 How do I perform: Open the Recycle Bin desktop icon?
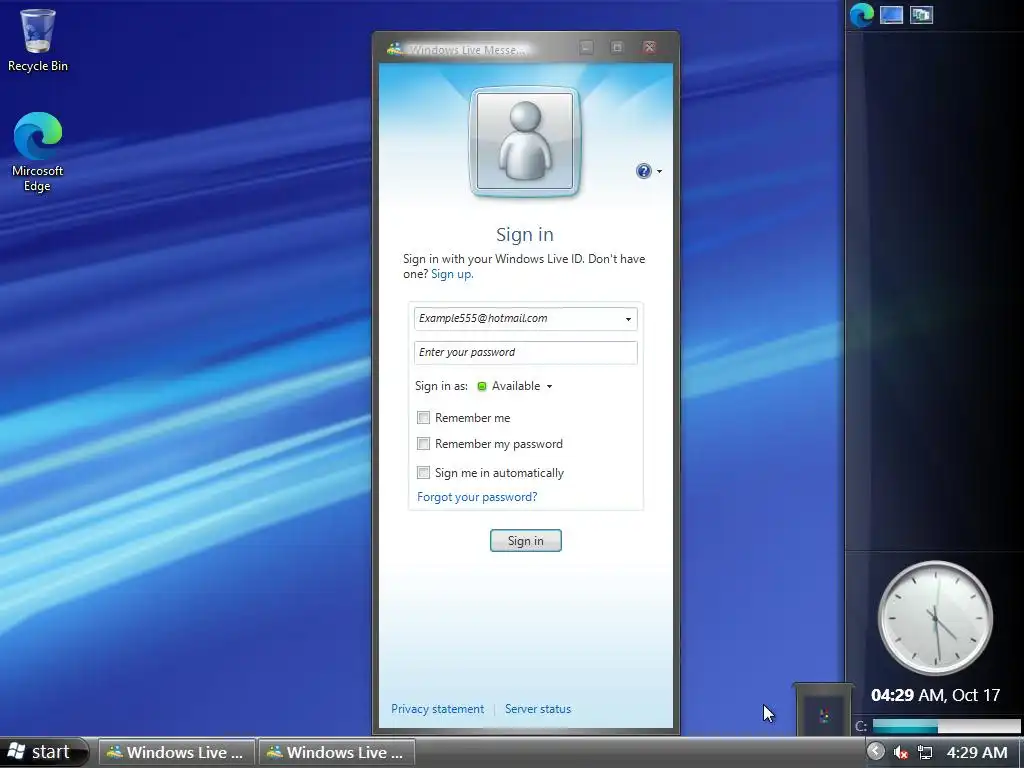(38, 40)
